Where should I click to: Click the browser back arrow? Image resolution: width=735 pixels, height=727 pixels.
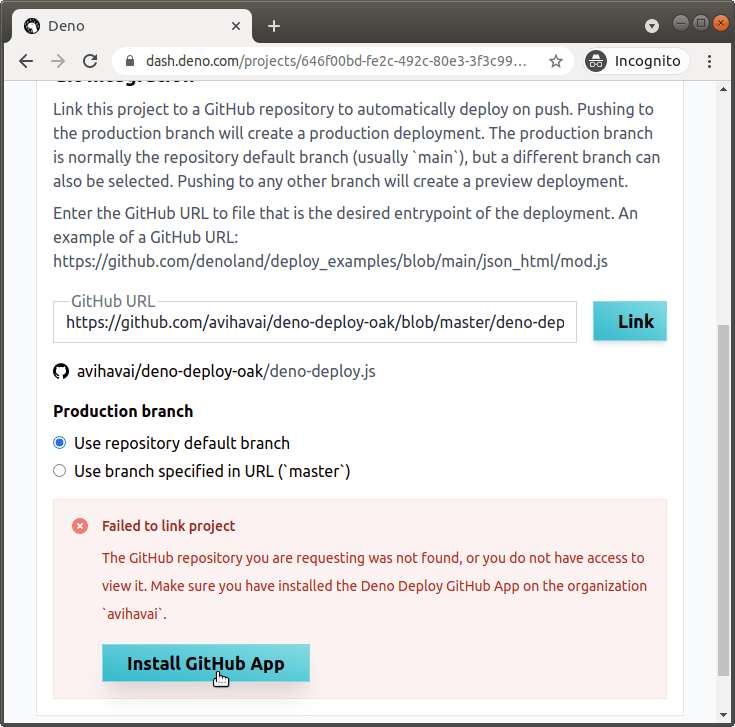[x=26, y=61]
